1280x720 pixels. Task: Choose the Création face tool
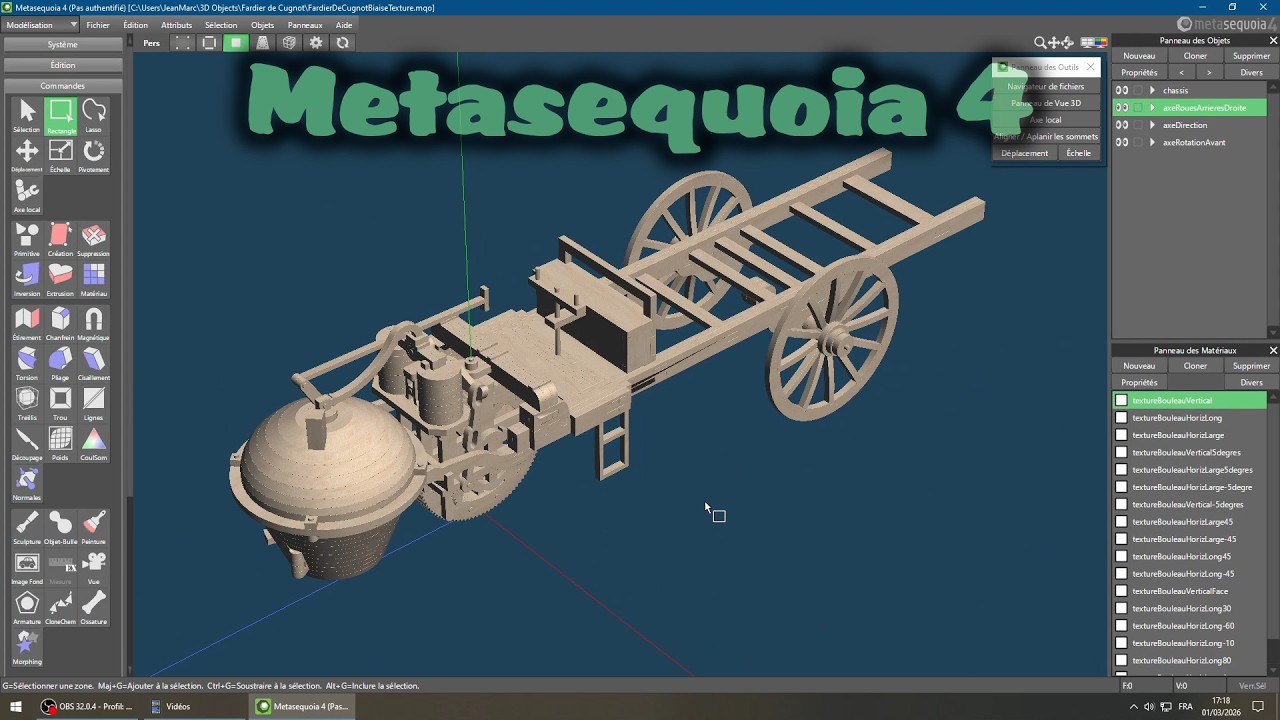click(x=61, y=240)
